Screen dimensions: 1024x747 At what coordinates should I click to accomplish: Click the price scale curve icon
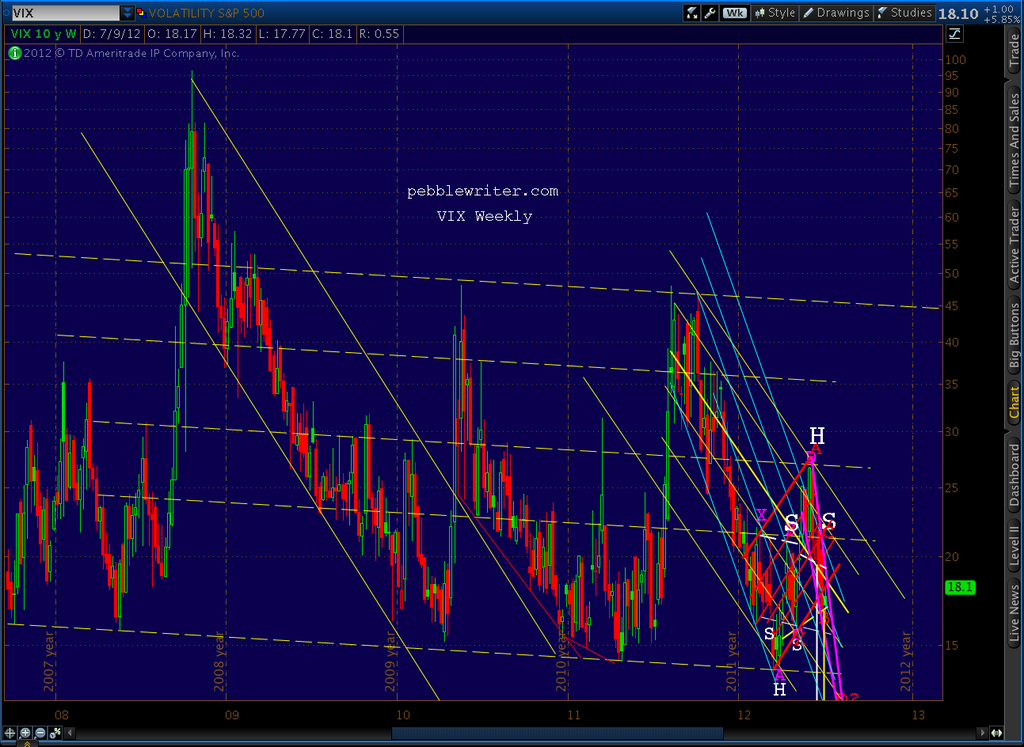(954, 34)
